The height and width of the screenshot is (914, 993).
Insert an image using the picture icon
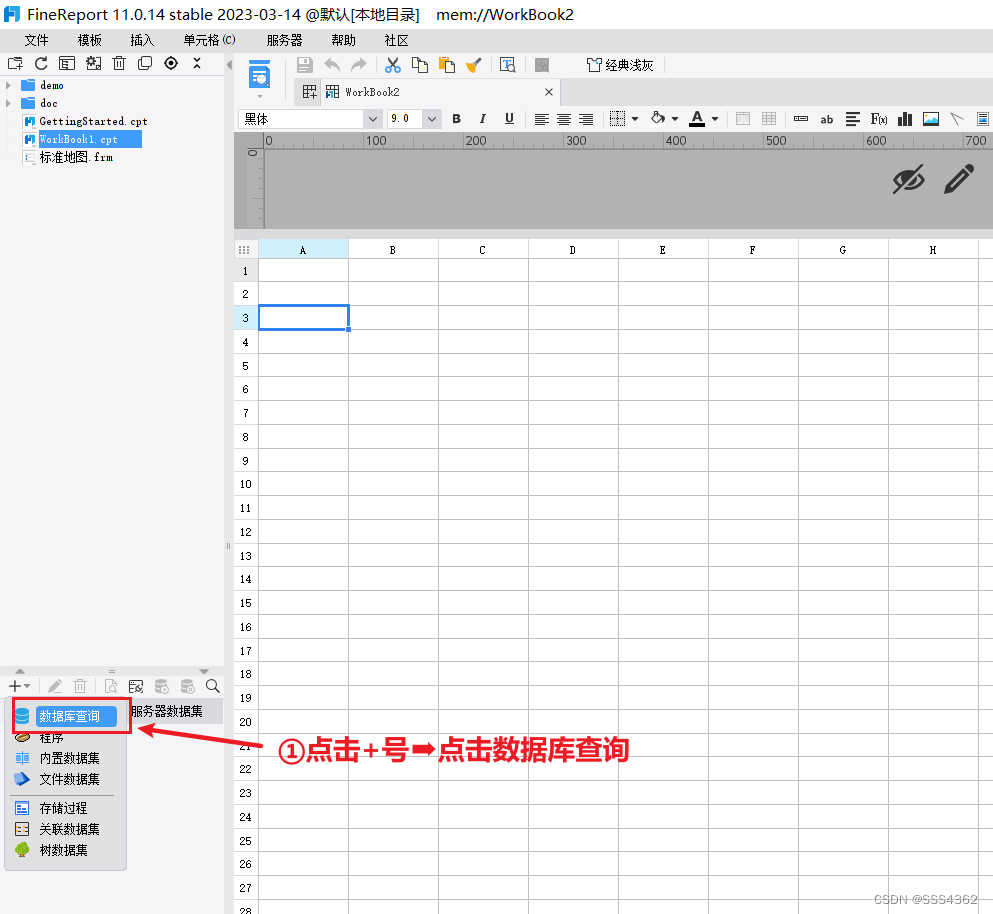point(931,119)
